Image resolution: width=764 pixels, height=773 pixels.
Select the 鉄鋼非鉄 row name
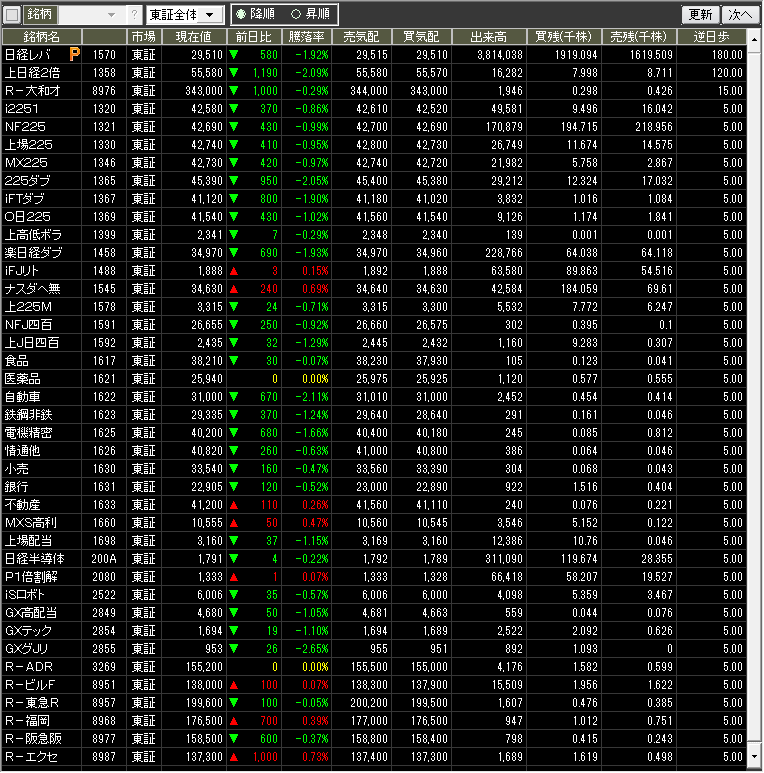point(29,415)
